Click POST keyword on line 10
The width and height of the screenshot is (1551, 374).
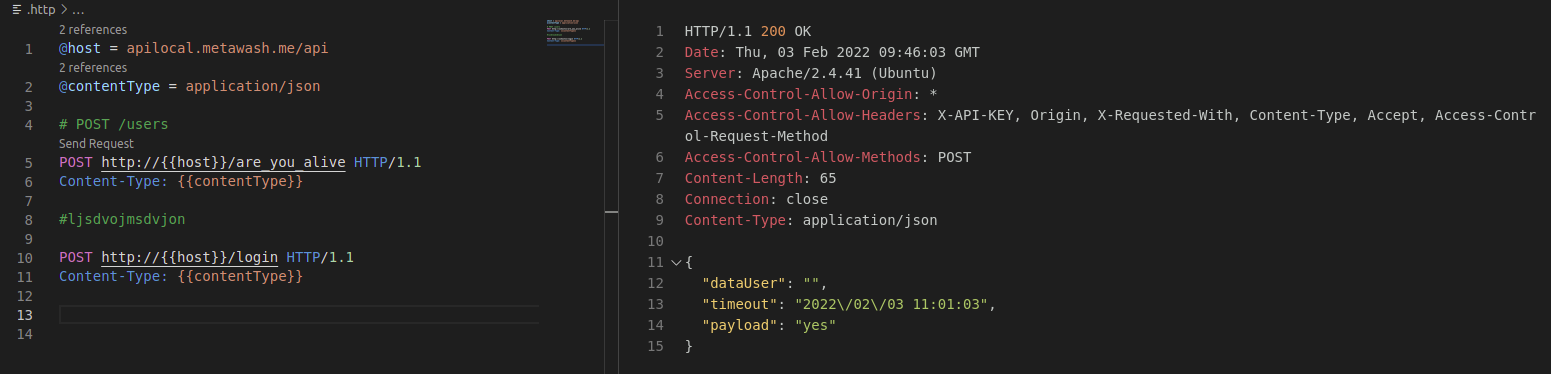click(76, 258)
